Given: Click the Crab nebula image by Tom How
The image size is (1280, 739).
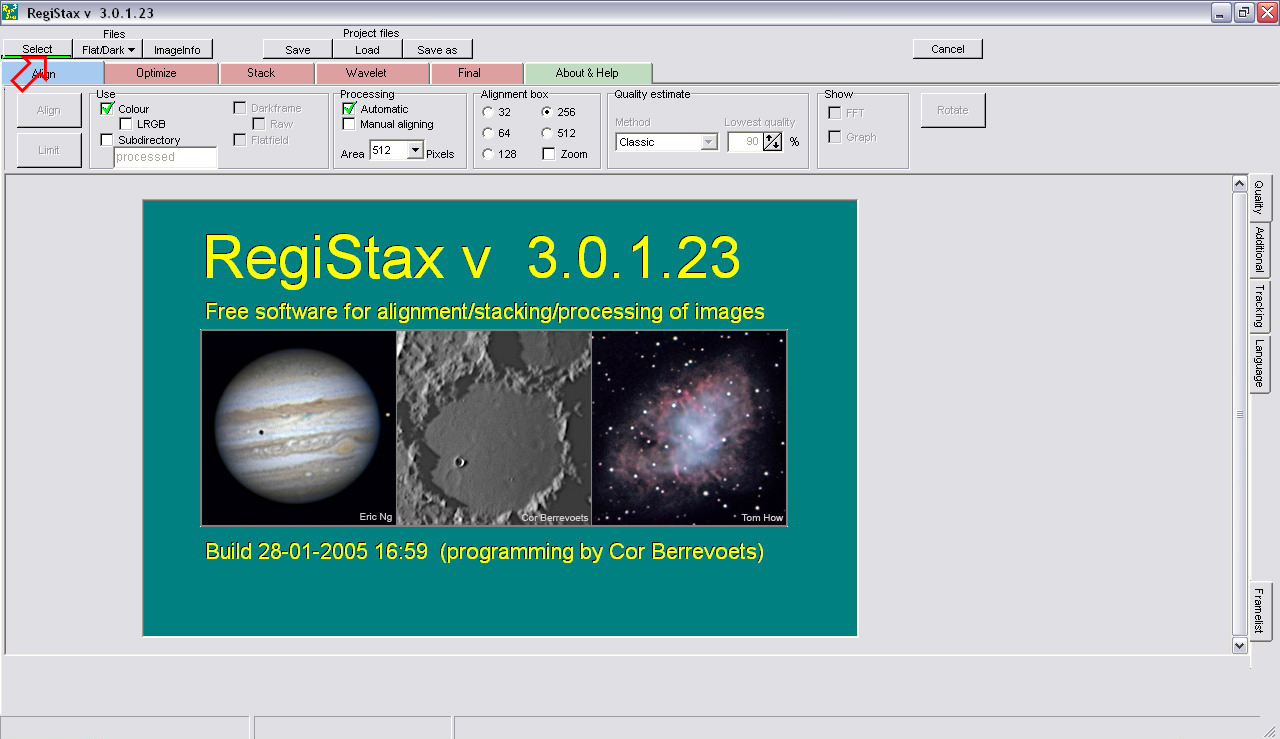Looking at the screenshot, I should [689, 428].
